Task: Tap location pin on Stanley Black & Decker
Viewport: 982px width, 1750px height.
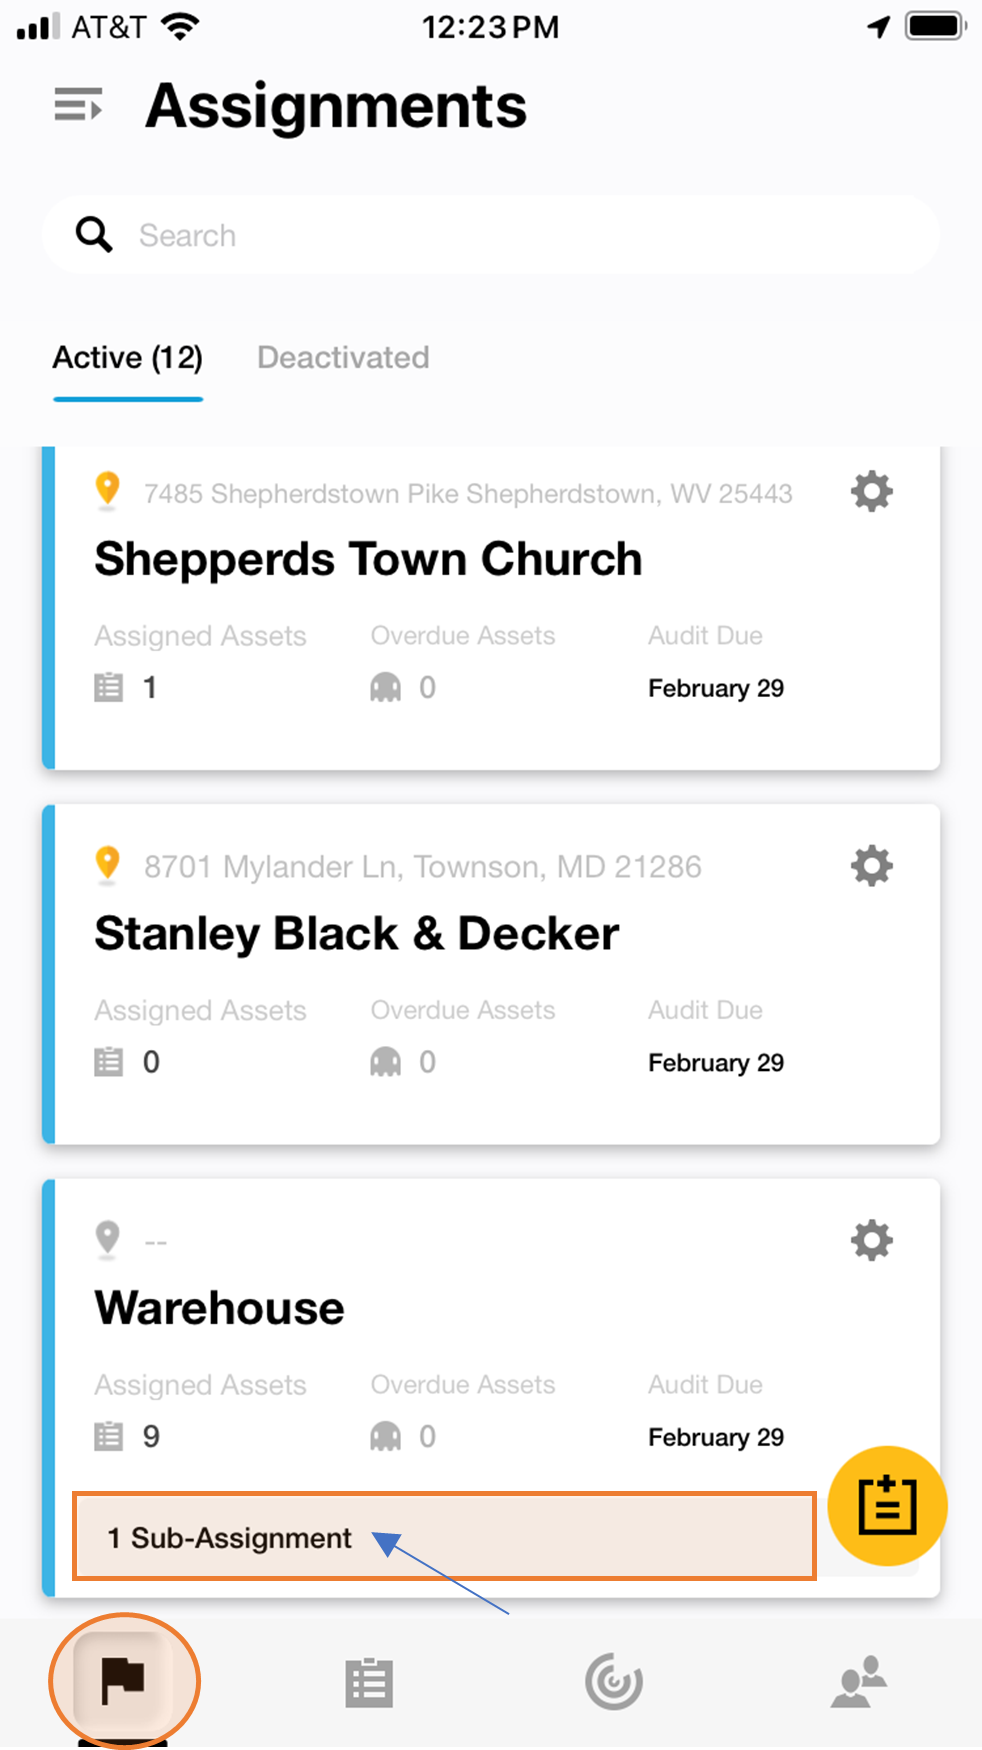Action: click(x=107, y=865)
